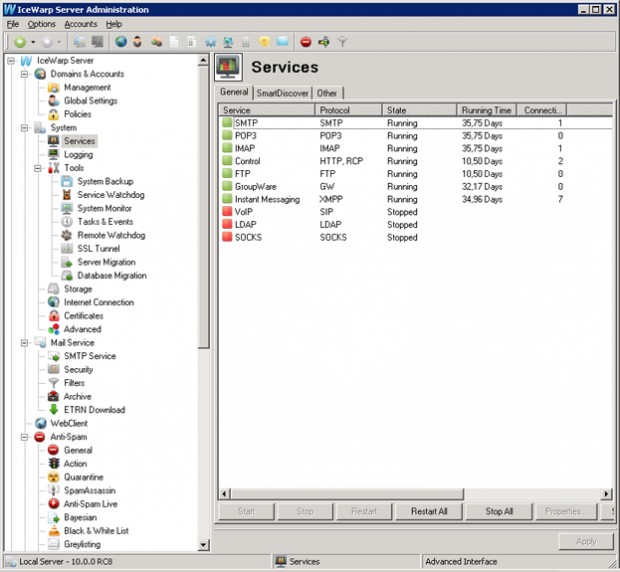This screenshot has height=572, width=620.
Task: Click the Start button
Action: click(x=246, y=512)
